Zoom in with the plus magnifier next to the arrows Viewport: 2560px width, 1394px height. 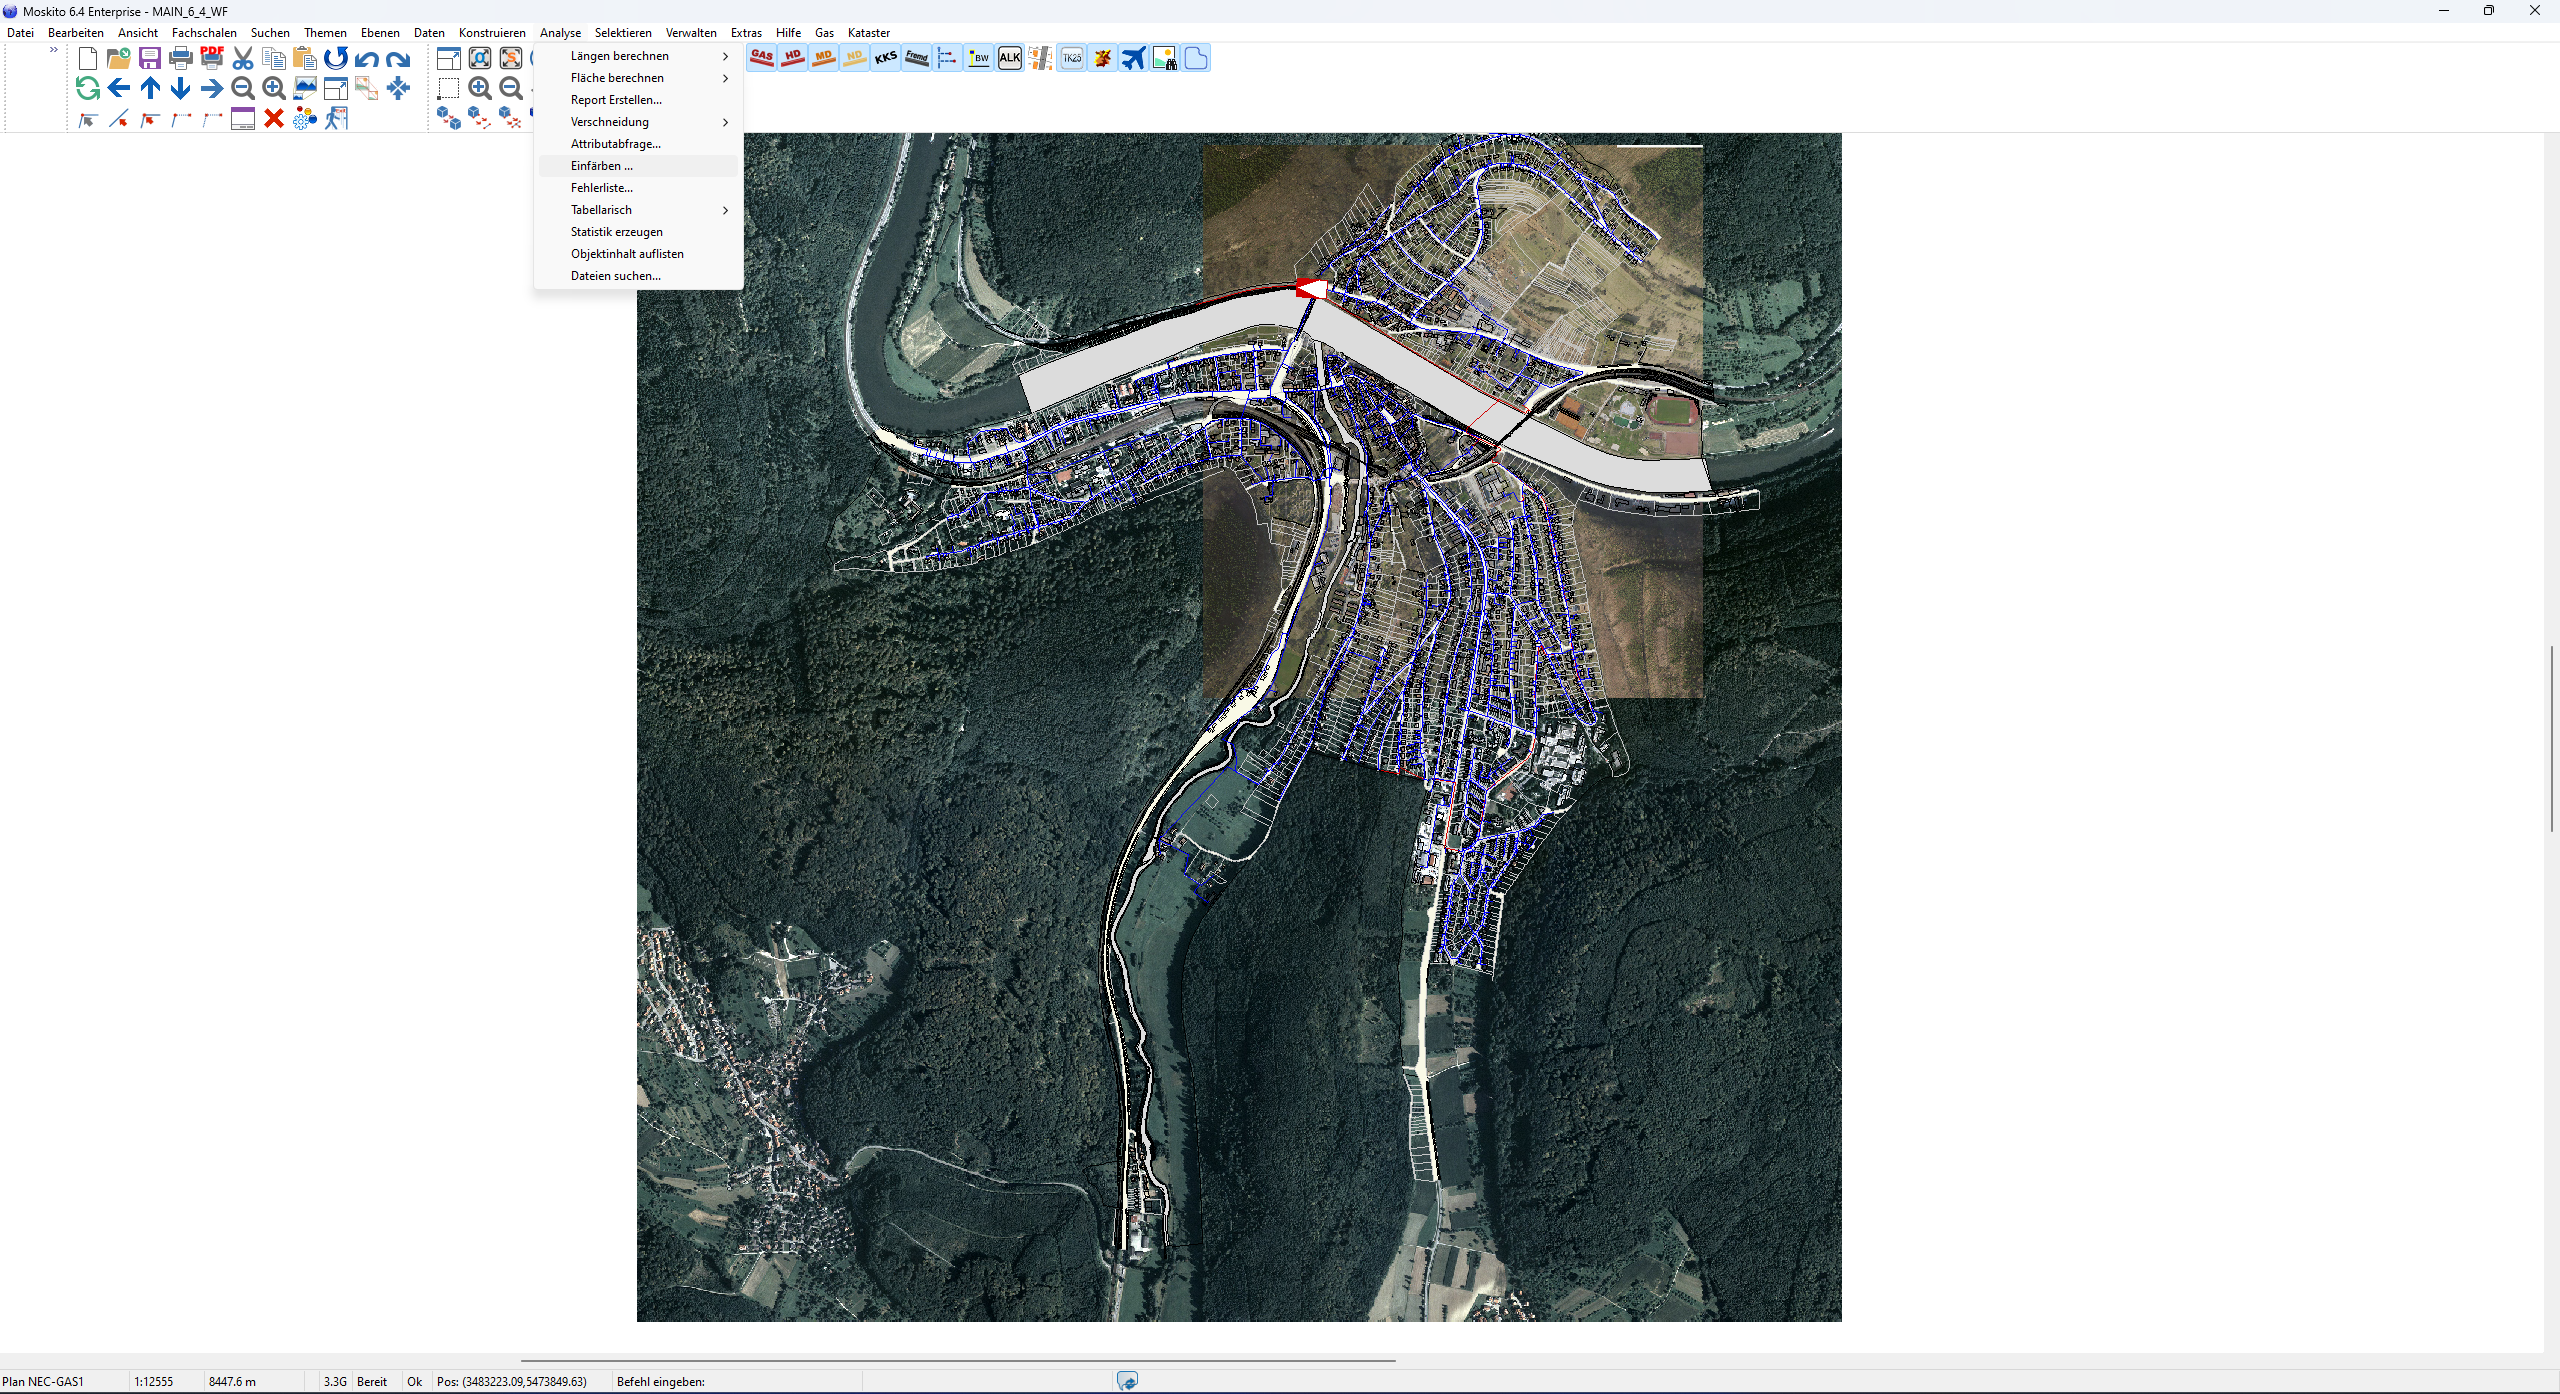[274, 88]
